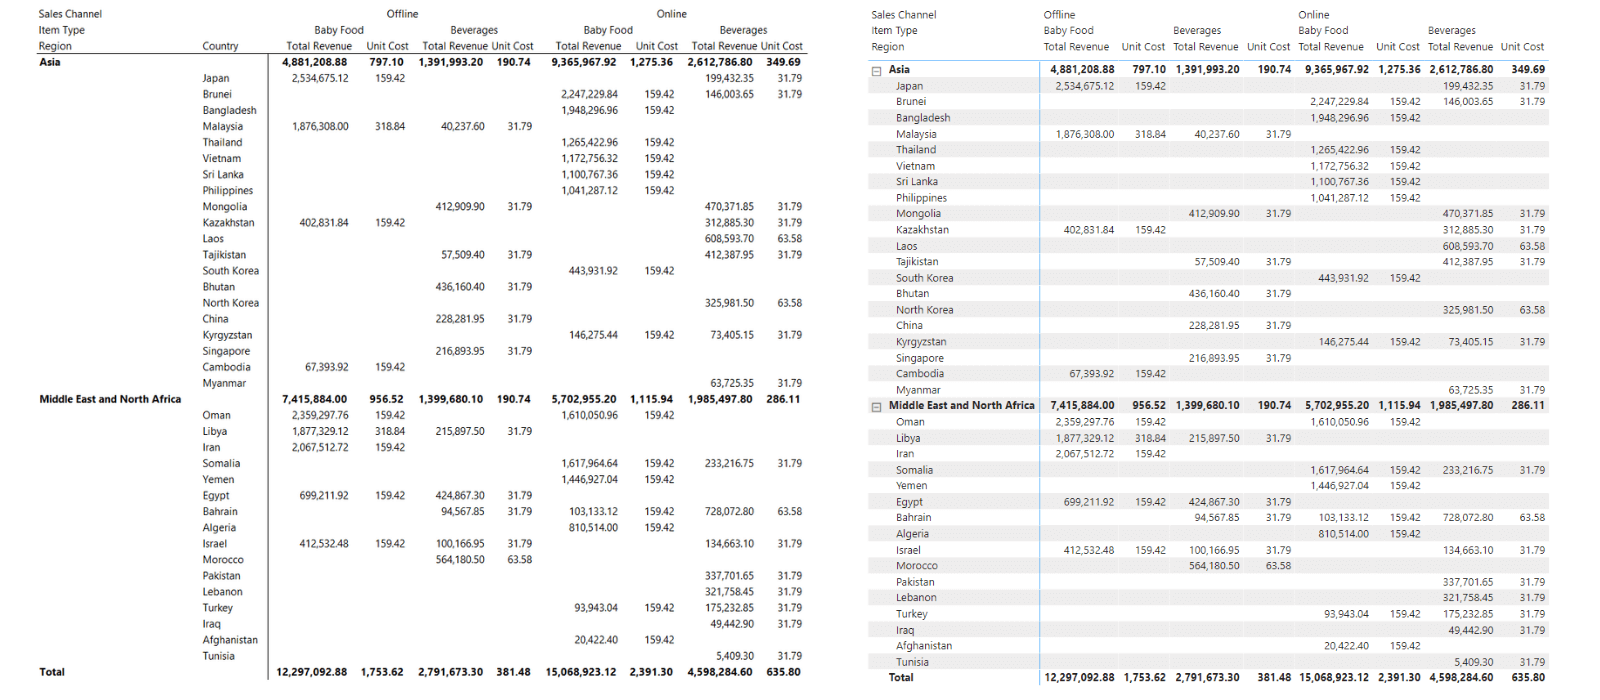Click Asia label beside its collapse icon
Screen dimensions: 1600x700
point(899,70)
